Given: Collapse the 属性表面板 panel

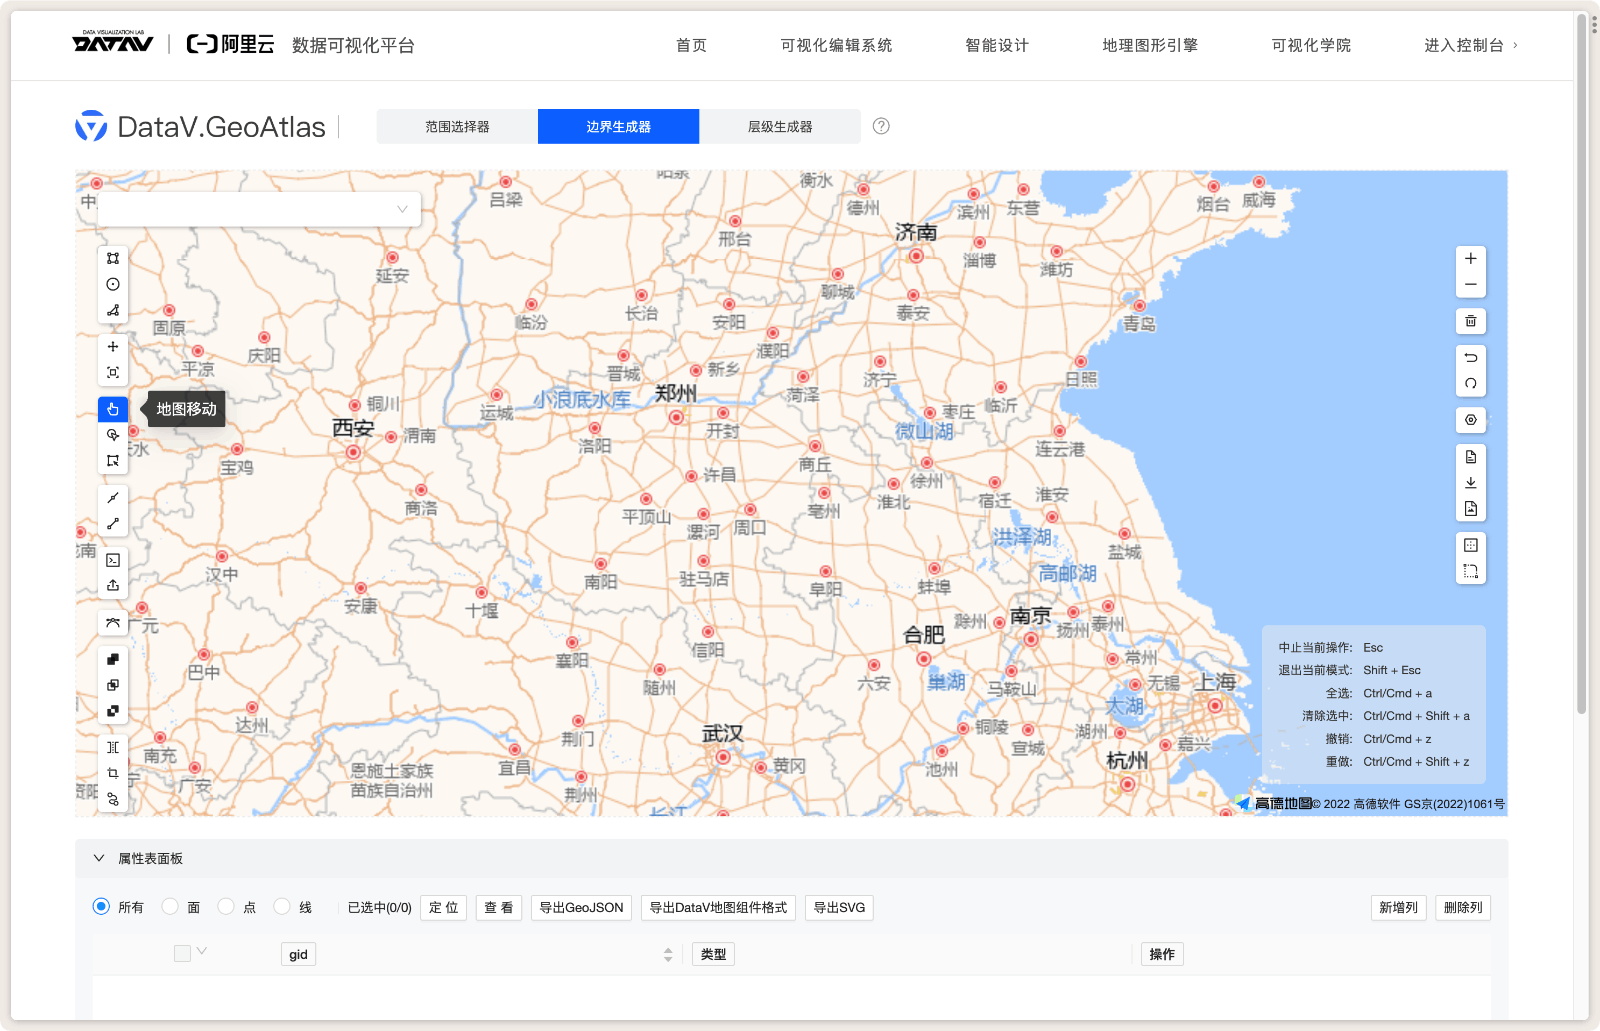Looking at the screenshot, I should click(99, 858).
